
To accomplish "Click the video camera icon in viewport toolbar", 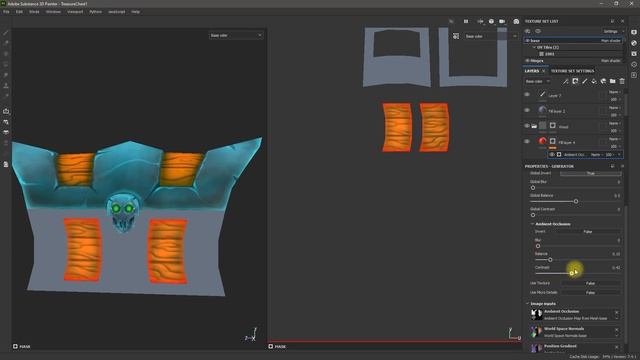I will pyautogui.click(x=502, y=21).
